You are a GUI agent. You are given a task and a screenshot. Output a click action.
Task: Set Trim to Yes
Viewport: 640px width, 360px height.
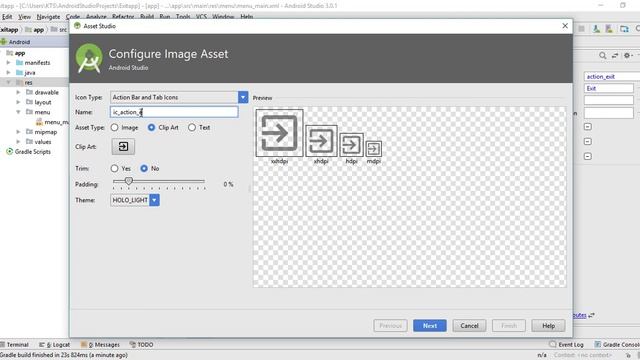pos(114,168)
